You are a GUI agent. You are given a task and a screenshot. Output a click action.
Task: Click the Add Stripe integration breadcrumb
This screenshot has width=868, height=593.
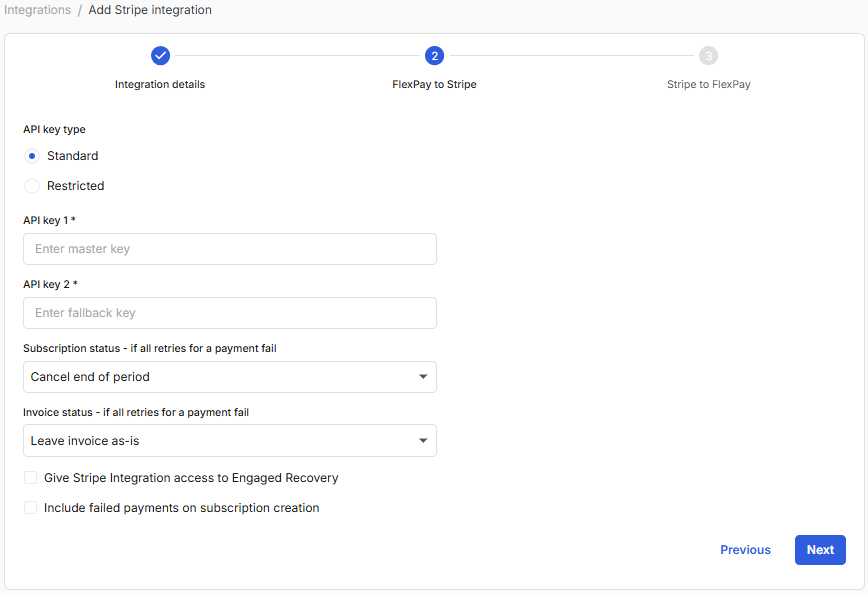coord(150,10)
